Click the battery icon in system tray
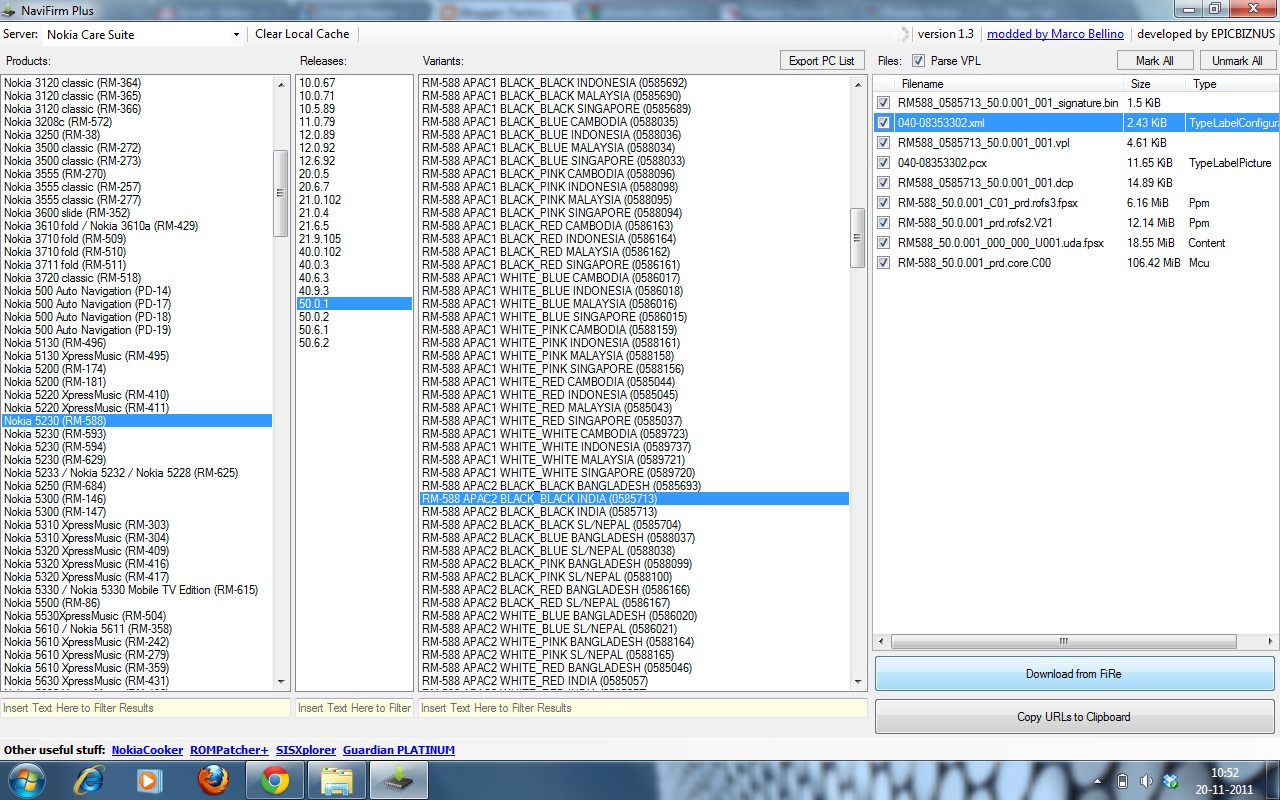 coord(1122,781)
